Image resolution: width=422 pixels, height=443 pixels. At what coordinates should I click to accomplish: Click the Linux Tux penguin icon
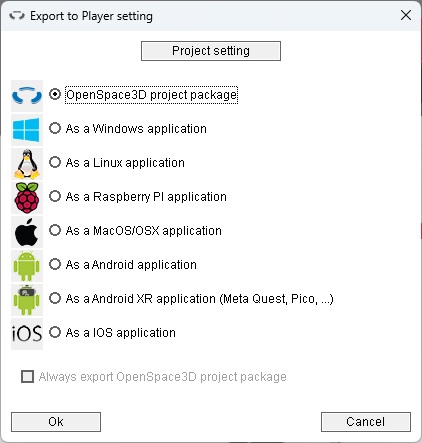click(27, 164)
